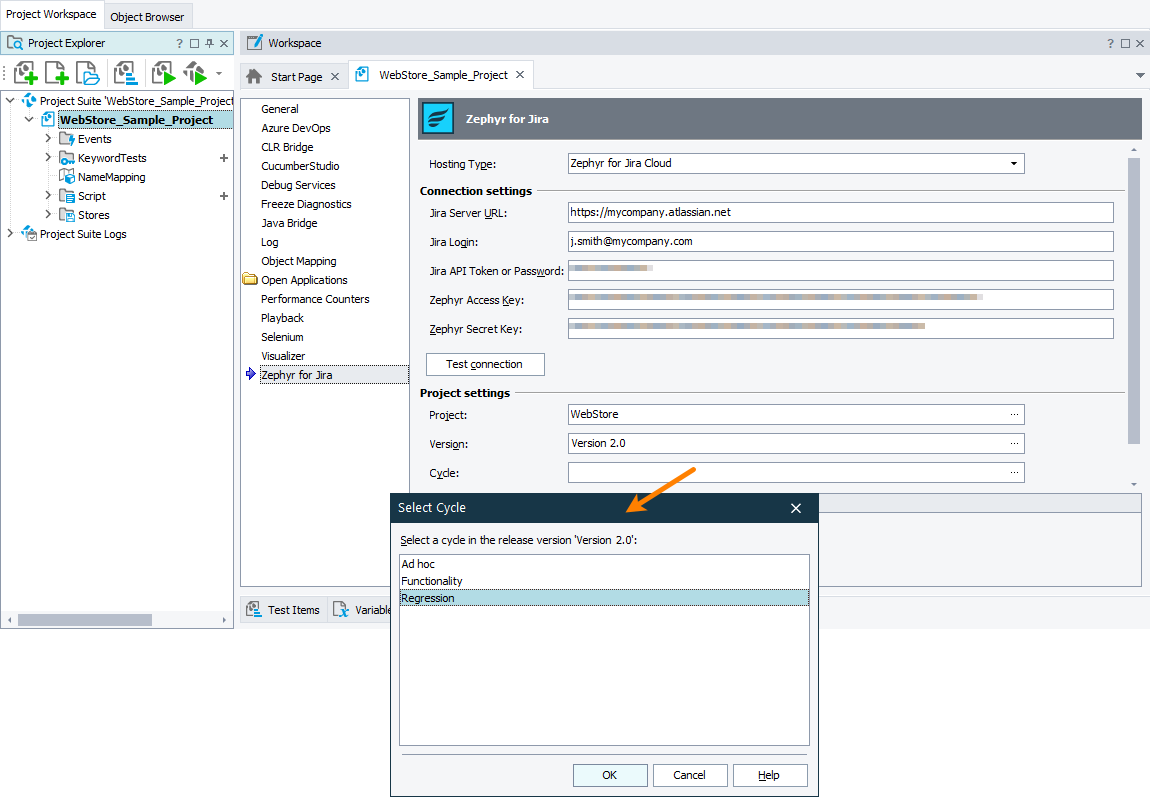
Task: Open the Azure DevOps properties page
Action: pos(296,128)
